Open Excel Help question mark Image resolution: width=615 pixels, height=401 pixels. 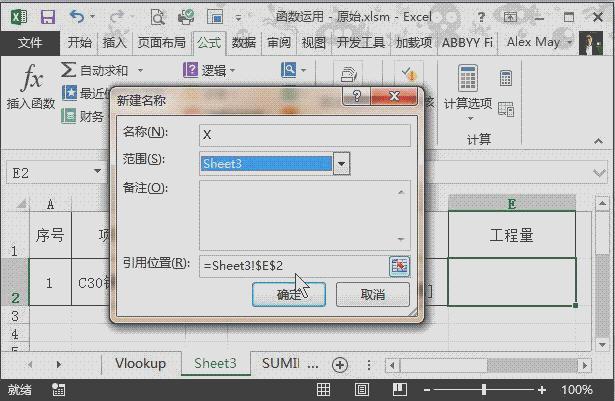pyautogui.click(x=481, y=17)
